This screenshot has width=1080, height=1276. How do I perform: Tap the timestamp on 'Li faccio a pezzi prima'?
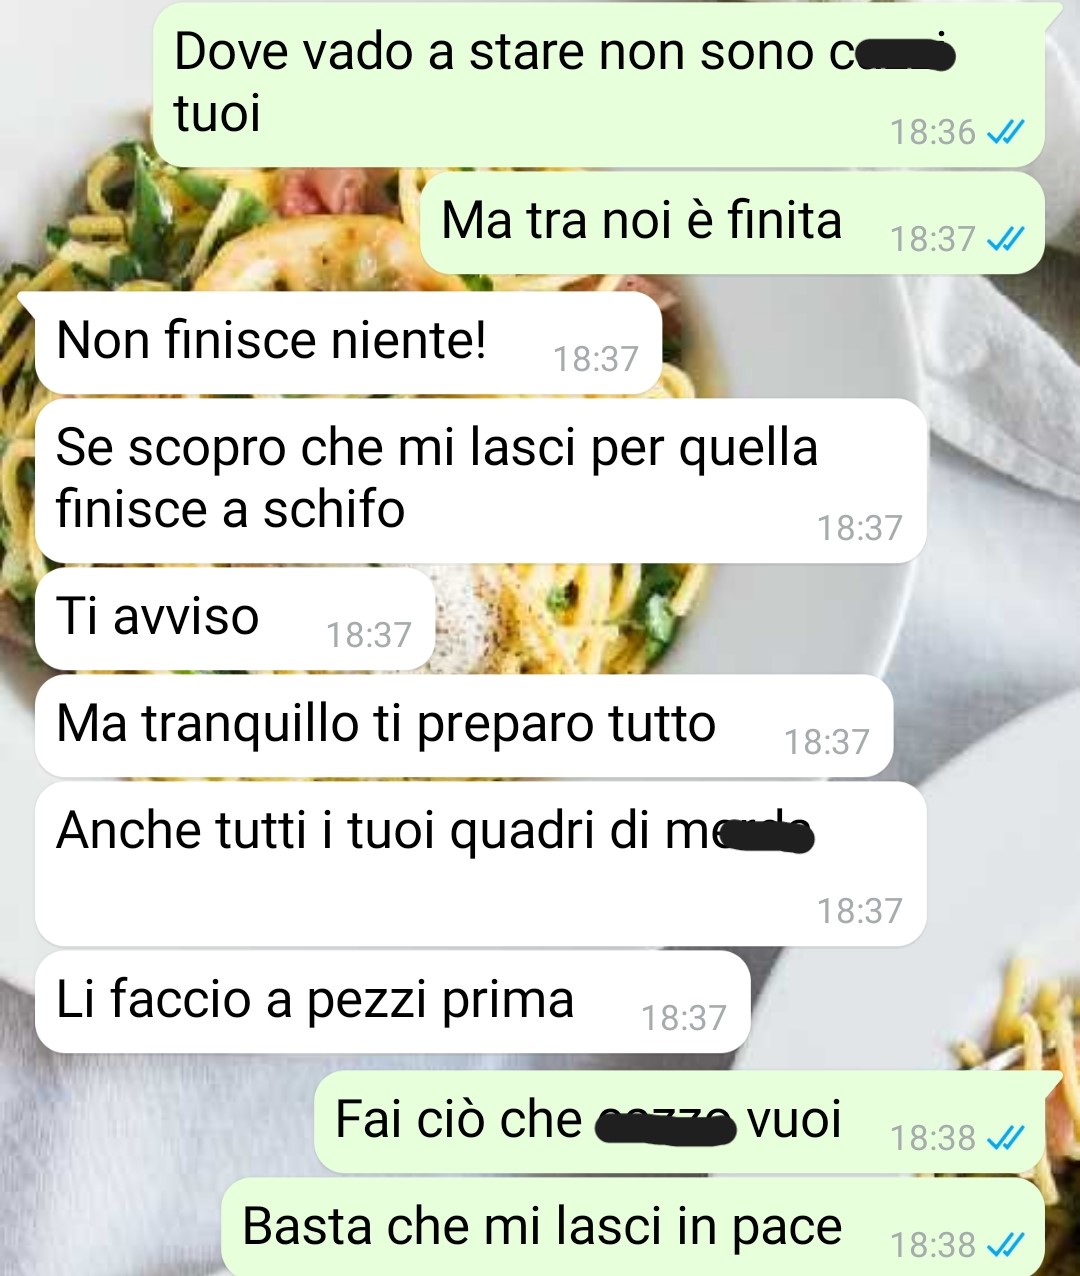684,1018
